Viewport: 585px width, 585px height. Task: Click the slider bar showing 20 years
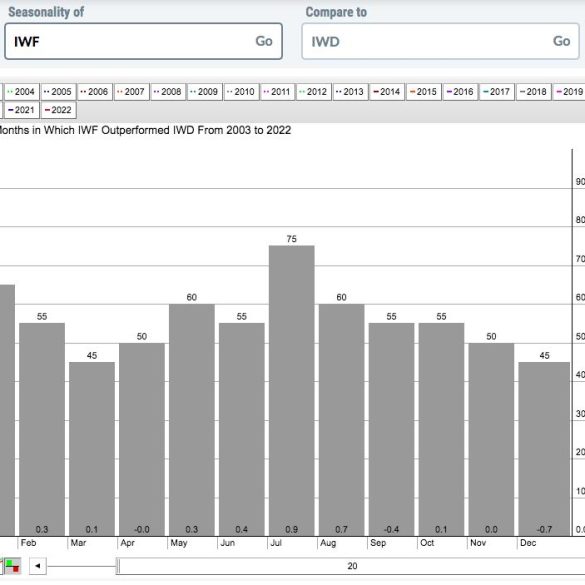pyautogui.click(x=352, y=566)
